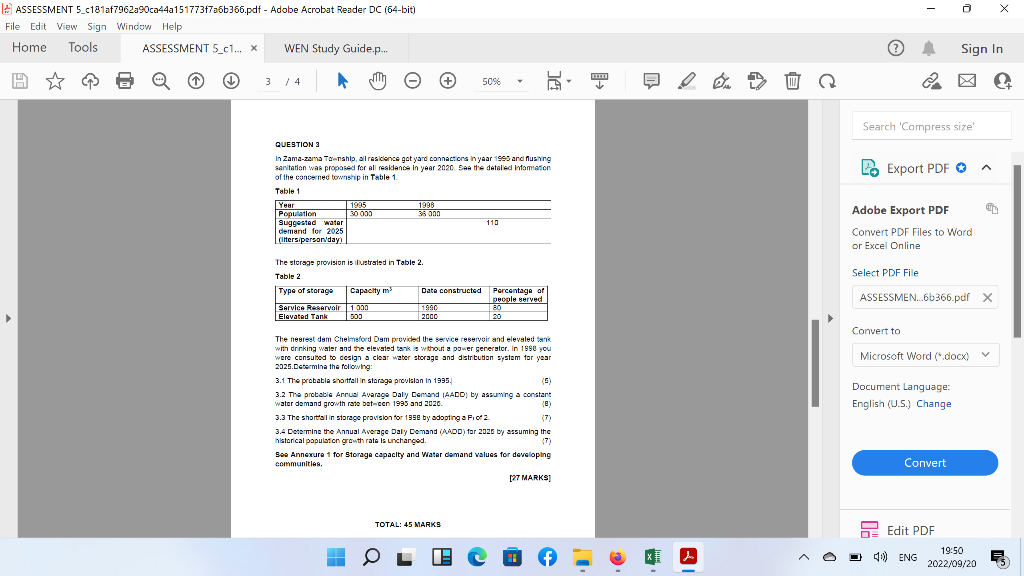
Task: Click the Convert button
Action: coord(924,462)
